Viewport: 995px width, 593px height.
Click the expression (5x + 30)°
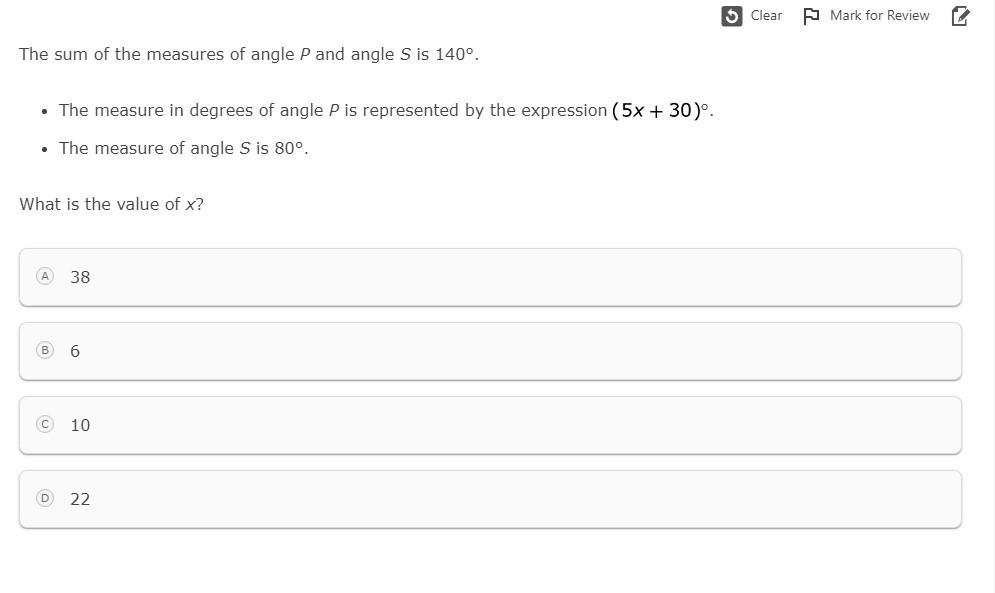click(x=660, y=111)
